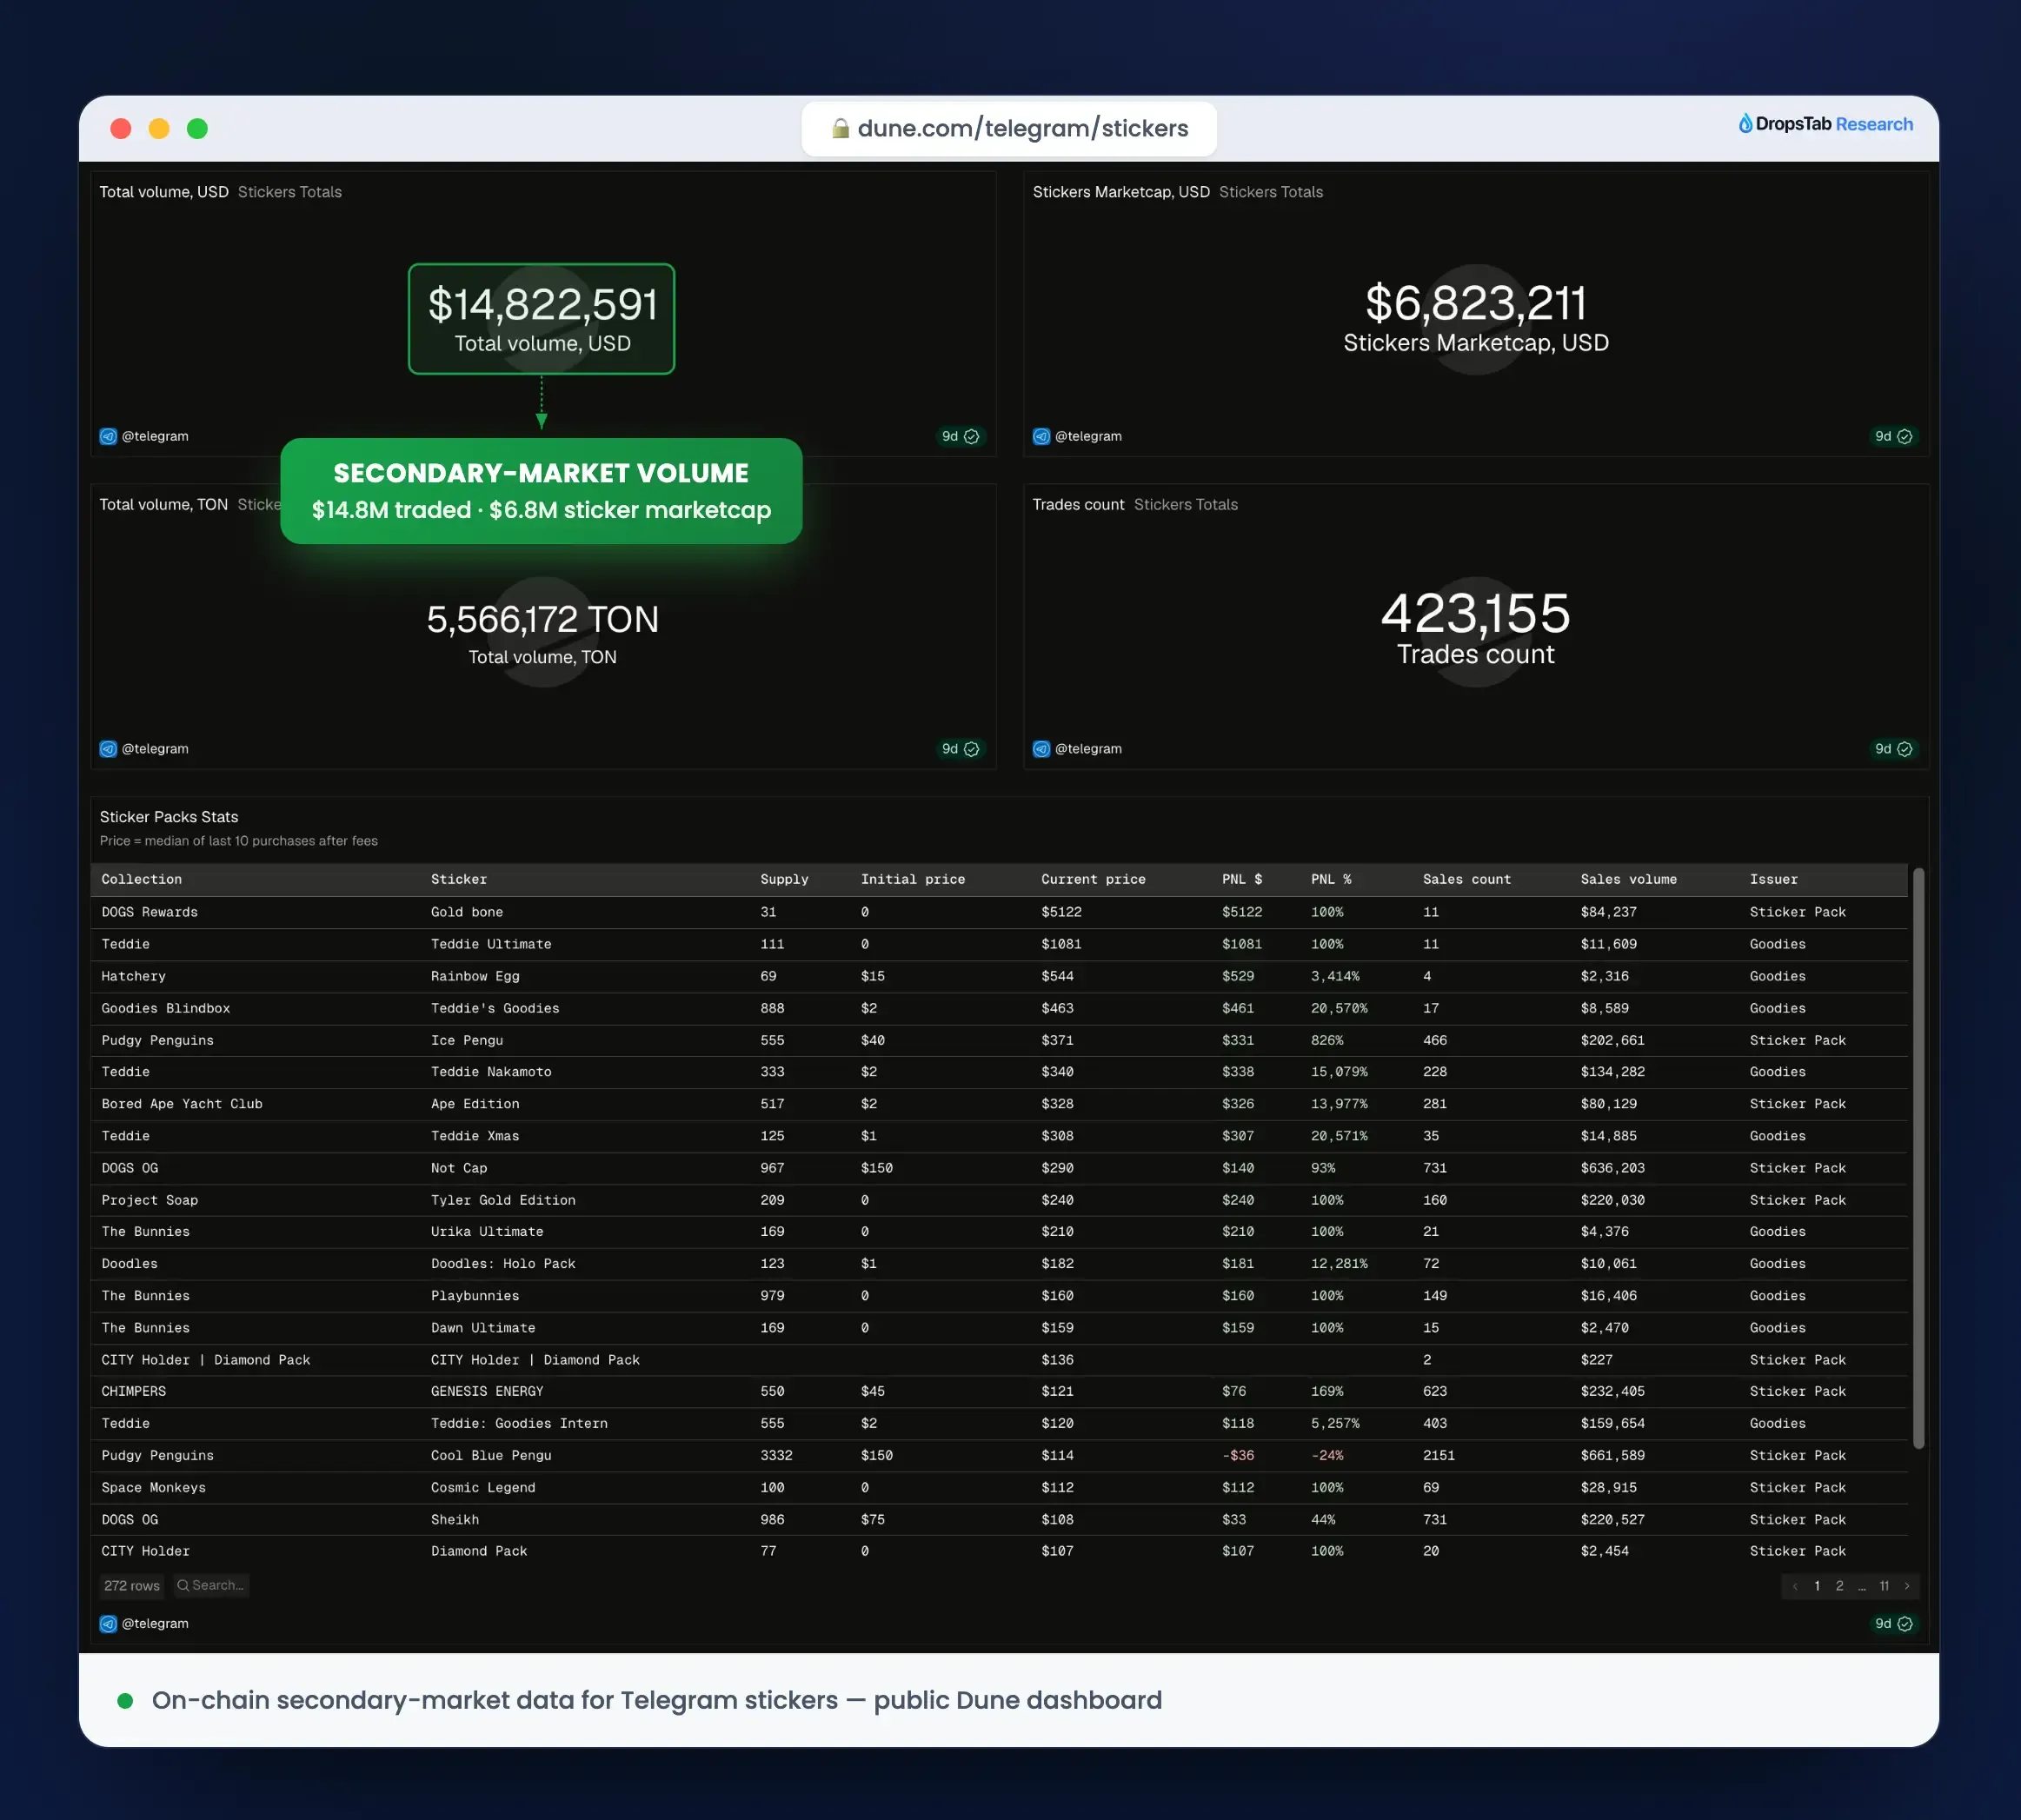
Task: Select the Bored Ape Yacht Club cell
Action: [182, 1104]
